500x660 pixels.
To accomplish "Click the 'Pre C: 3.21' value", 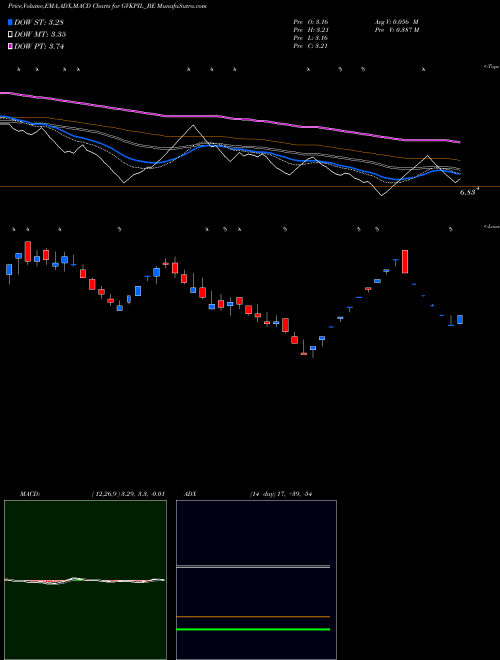I will [x=311, y=46].
